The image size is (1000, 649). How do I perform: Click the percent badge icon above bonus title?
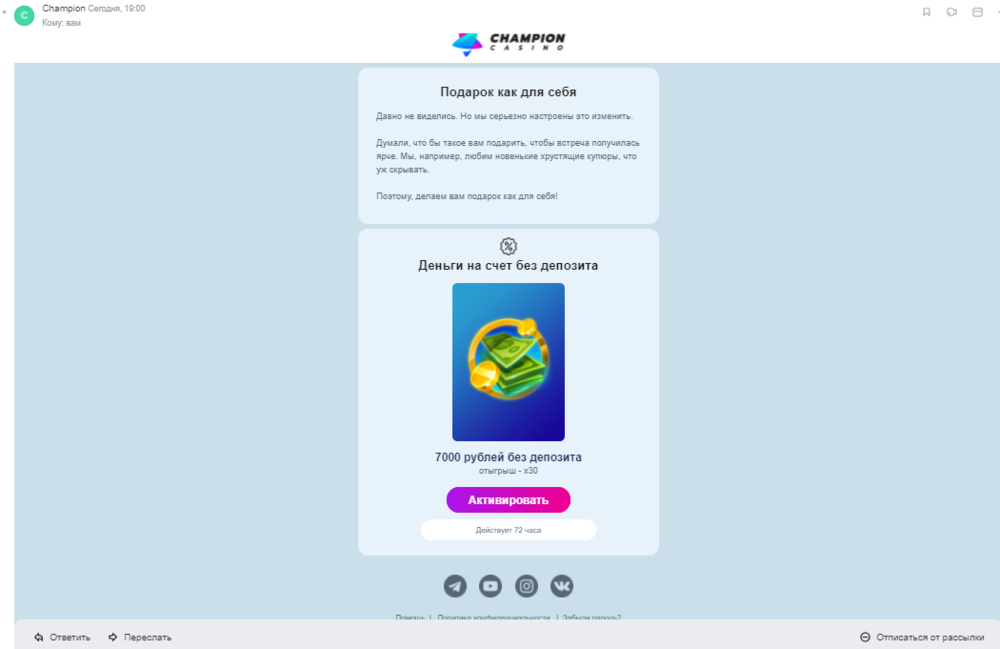(508, 246)
